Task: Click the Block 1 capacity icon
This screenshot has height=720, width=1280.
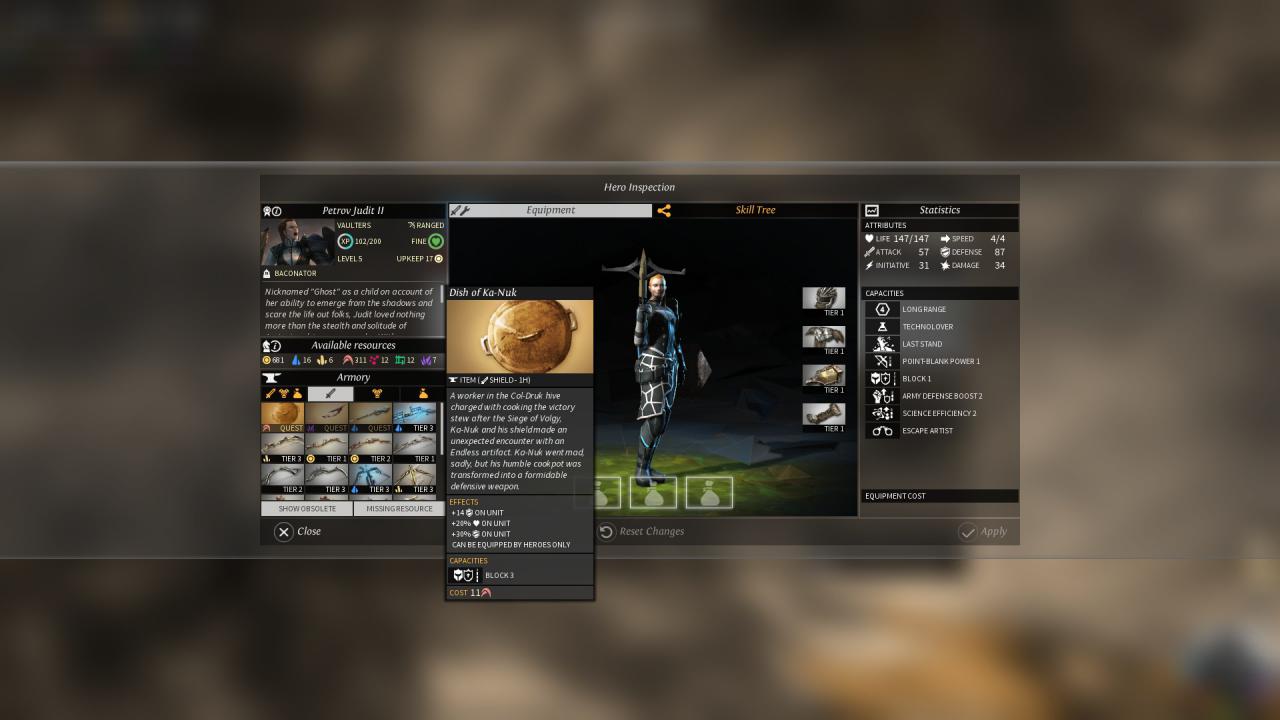Action: pyautogui.click(x=882, y=379)
